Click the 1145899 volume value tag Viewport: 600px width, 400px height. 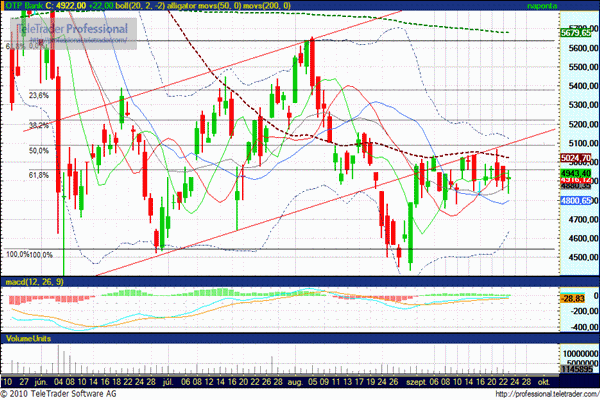click(x=577, y=369)
